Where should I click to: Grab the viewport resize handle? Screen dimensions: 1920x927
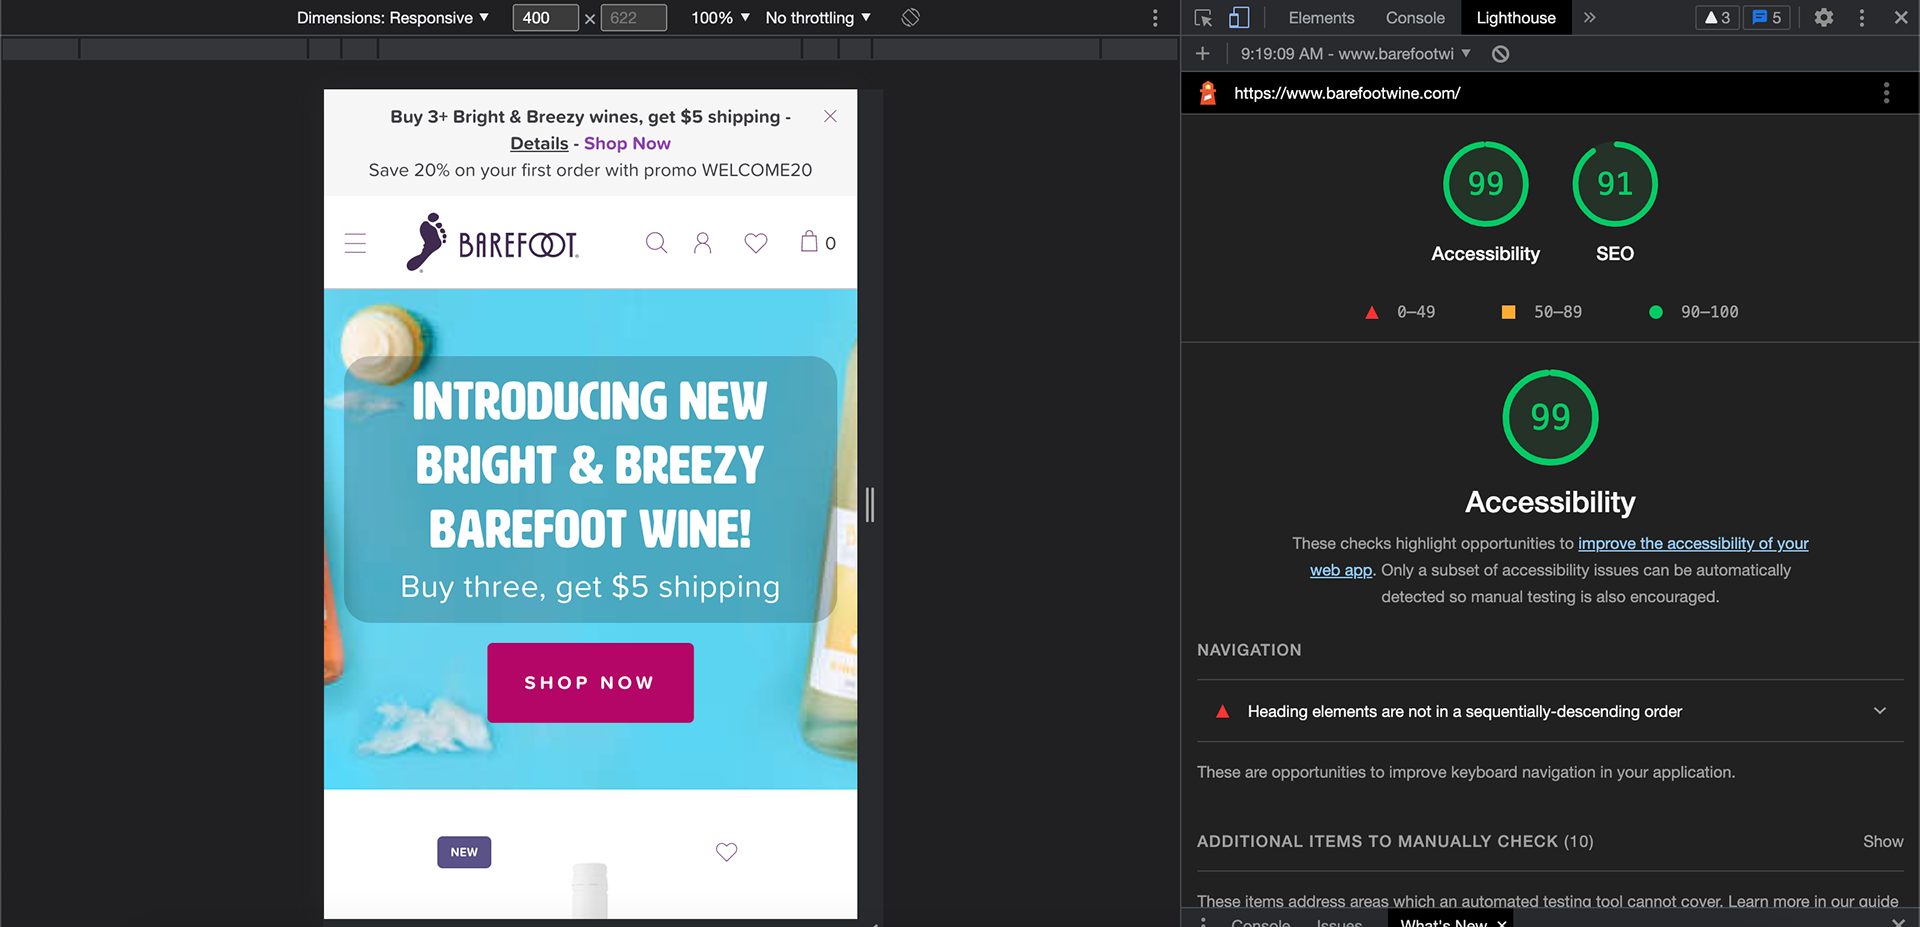pyautogui.click(x=869, y=505)
